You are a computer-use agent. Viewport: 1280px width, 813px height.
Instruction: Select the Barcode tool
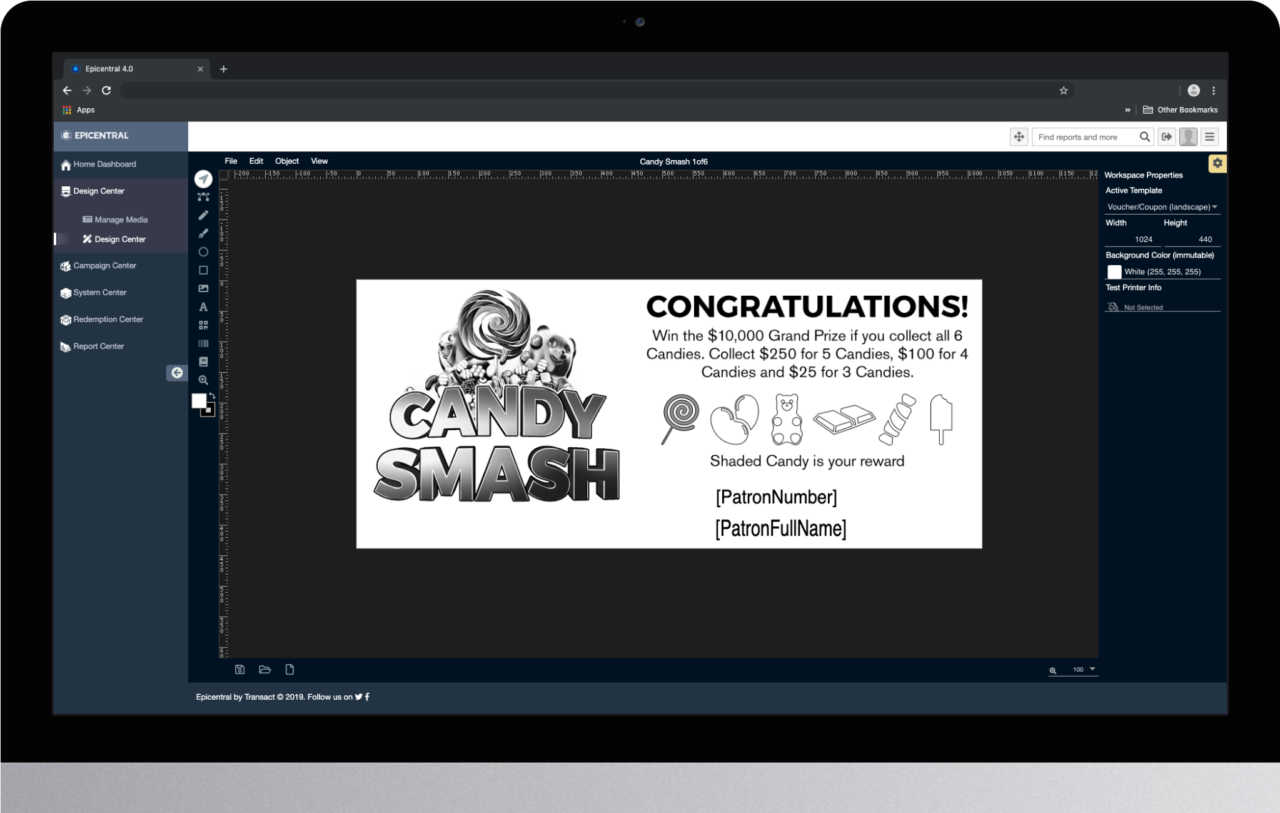click(x=203, y=343)
